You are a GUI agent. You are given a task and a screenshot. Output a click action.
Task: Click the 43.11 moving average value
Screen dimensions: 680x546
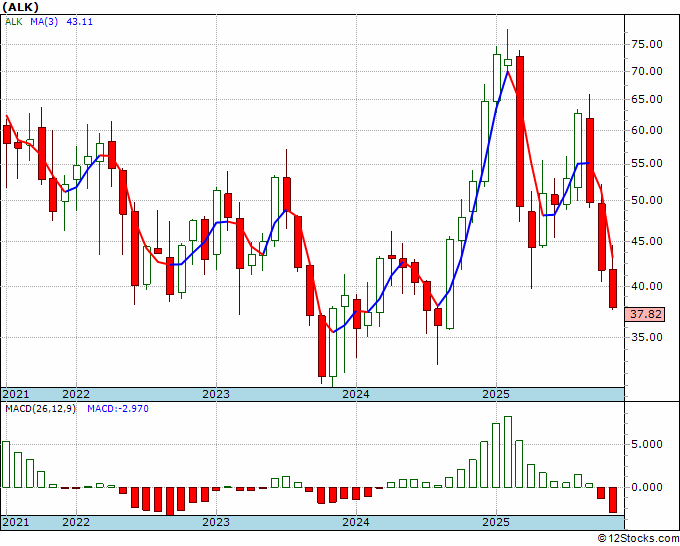[x=79, y=22]
